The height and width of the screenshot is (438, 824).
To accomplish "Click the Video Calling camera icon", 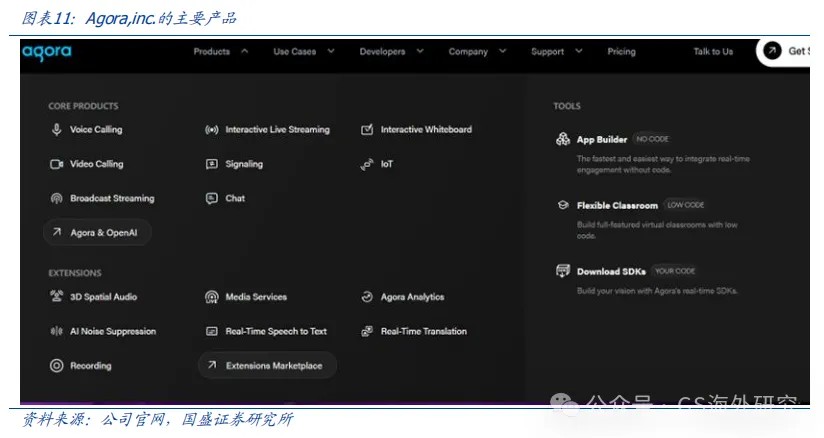I will pyautogui.click(x=56, y=164).
